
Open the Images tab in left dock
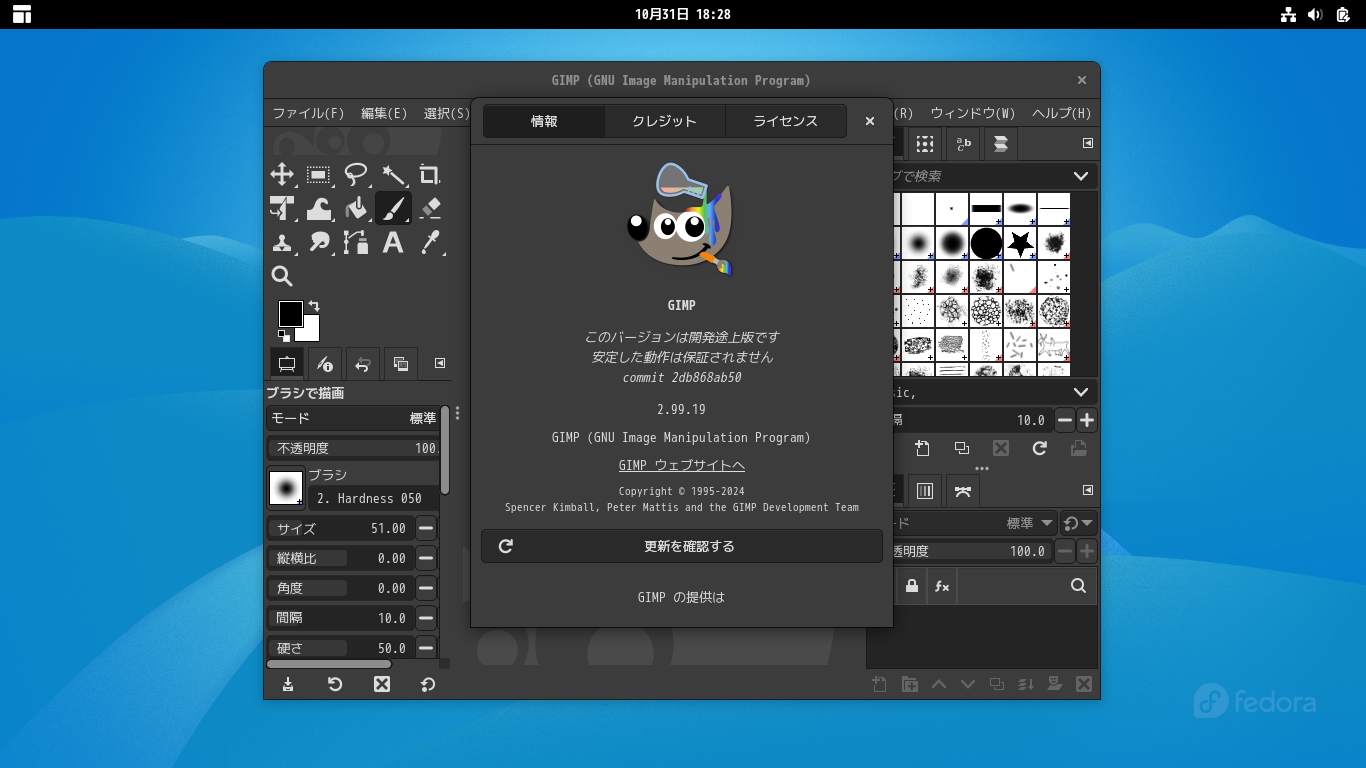400,364
